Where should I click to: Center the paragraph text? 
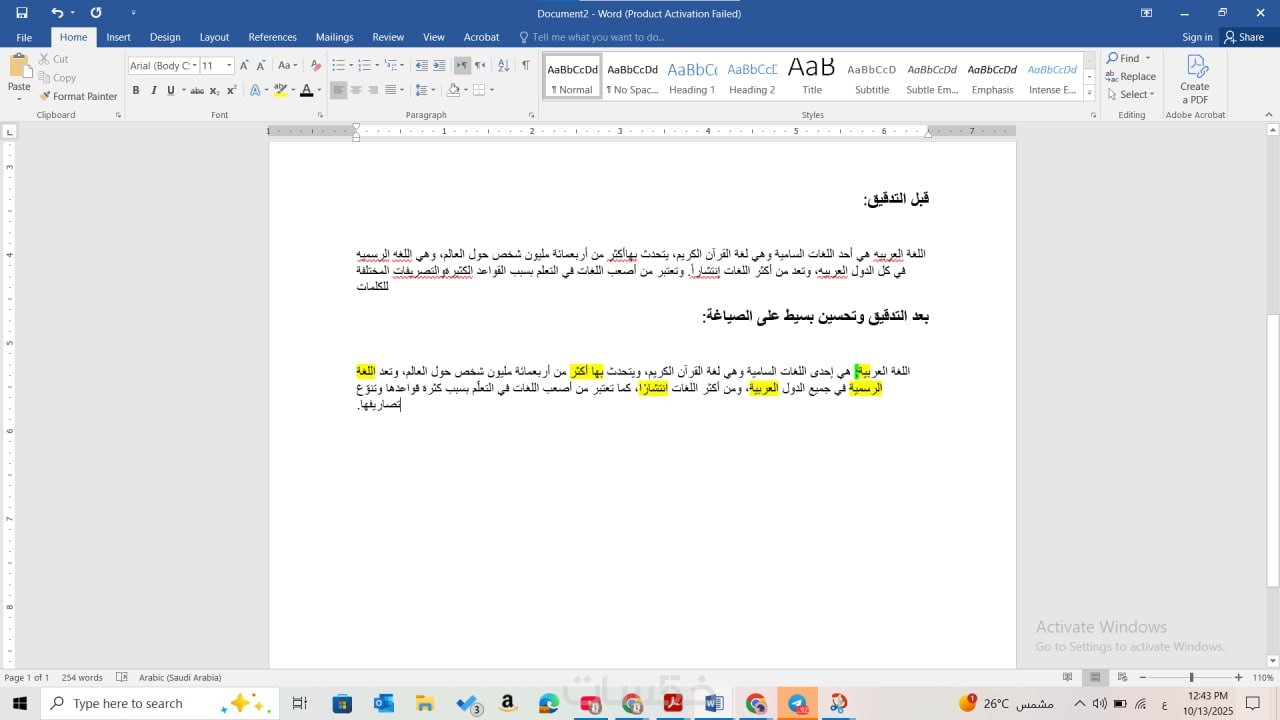(356, 90)
